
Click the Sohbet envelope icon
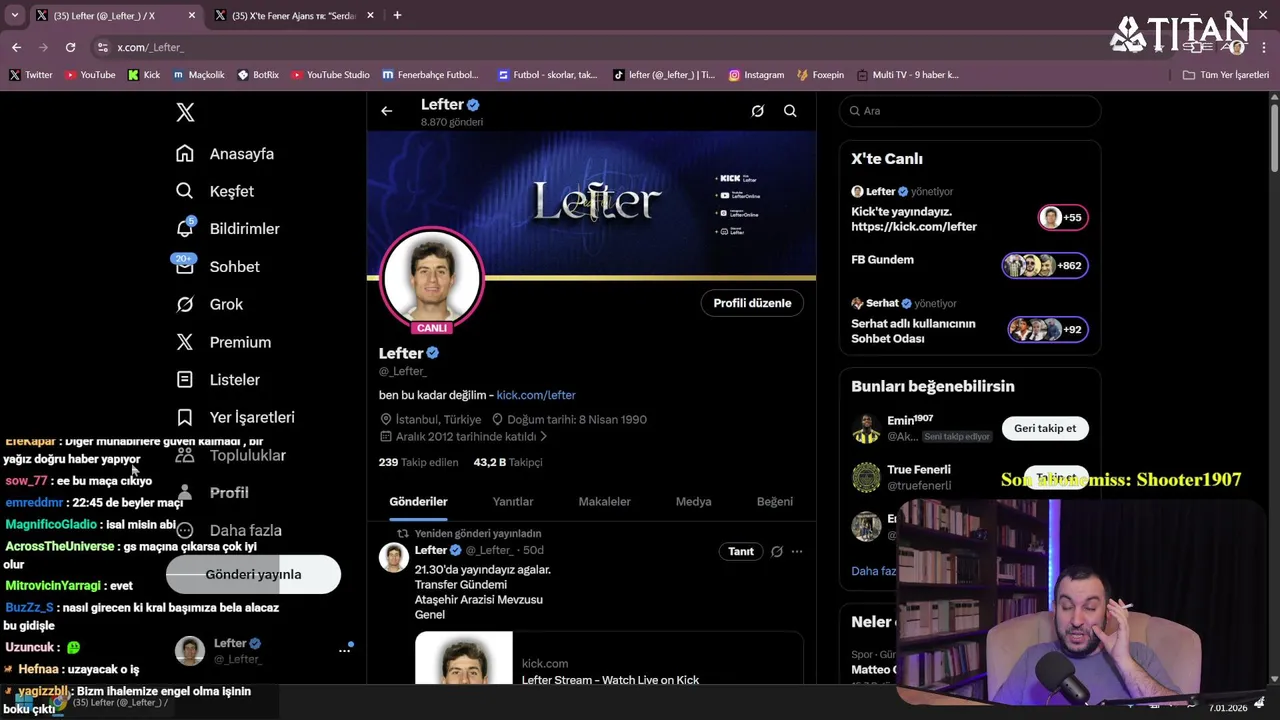[x=184, y=267]
